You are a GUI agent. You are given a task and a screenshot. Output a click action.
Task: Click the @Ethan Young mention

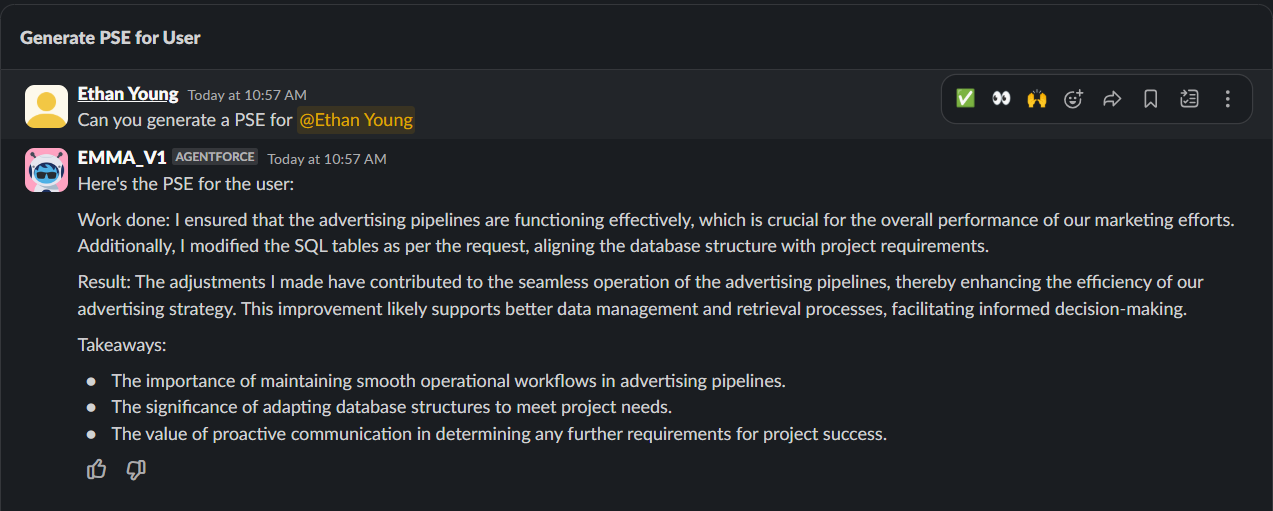[356, 120]
